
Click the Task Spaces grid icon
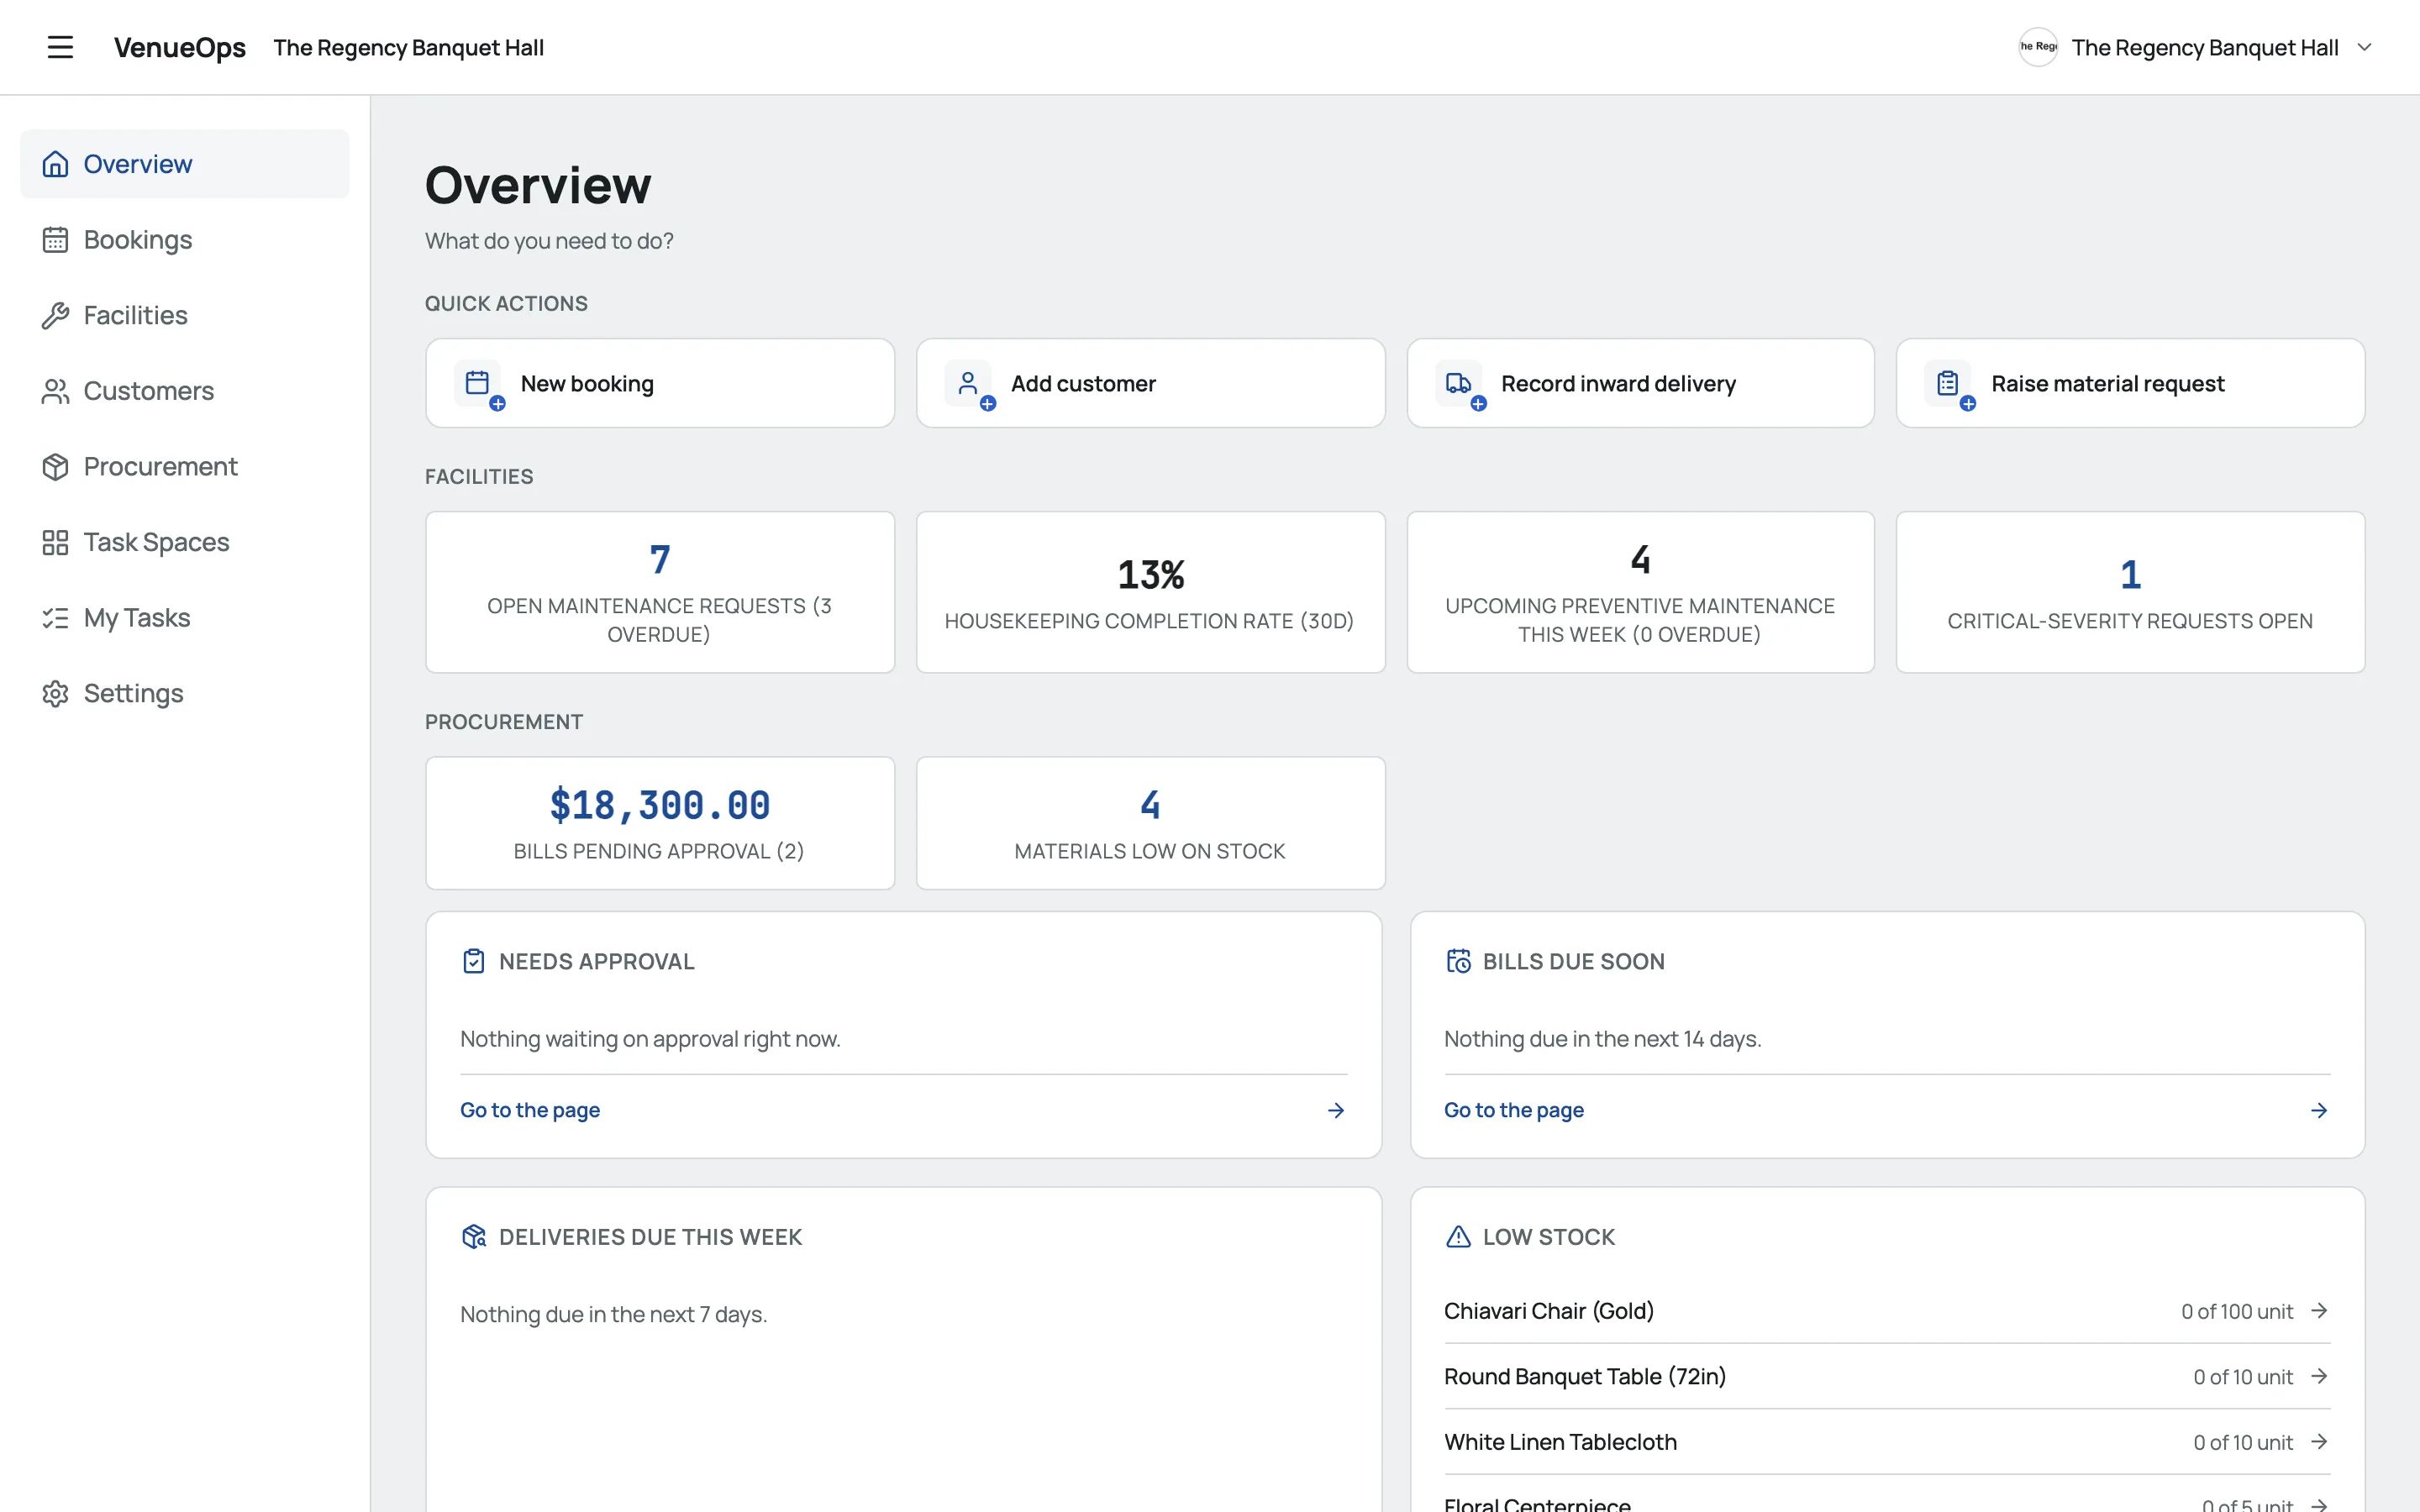[55, 542]
